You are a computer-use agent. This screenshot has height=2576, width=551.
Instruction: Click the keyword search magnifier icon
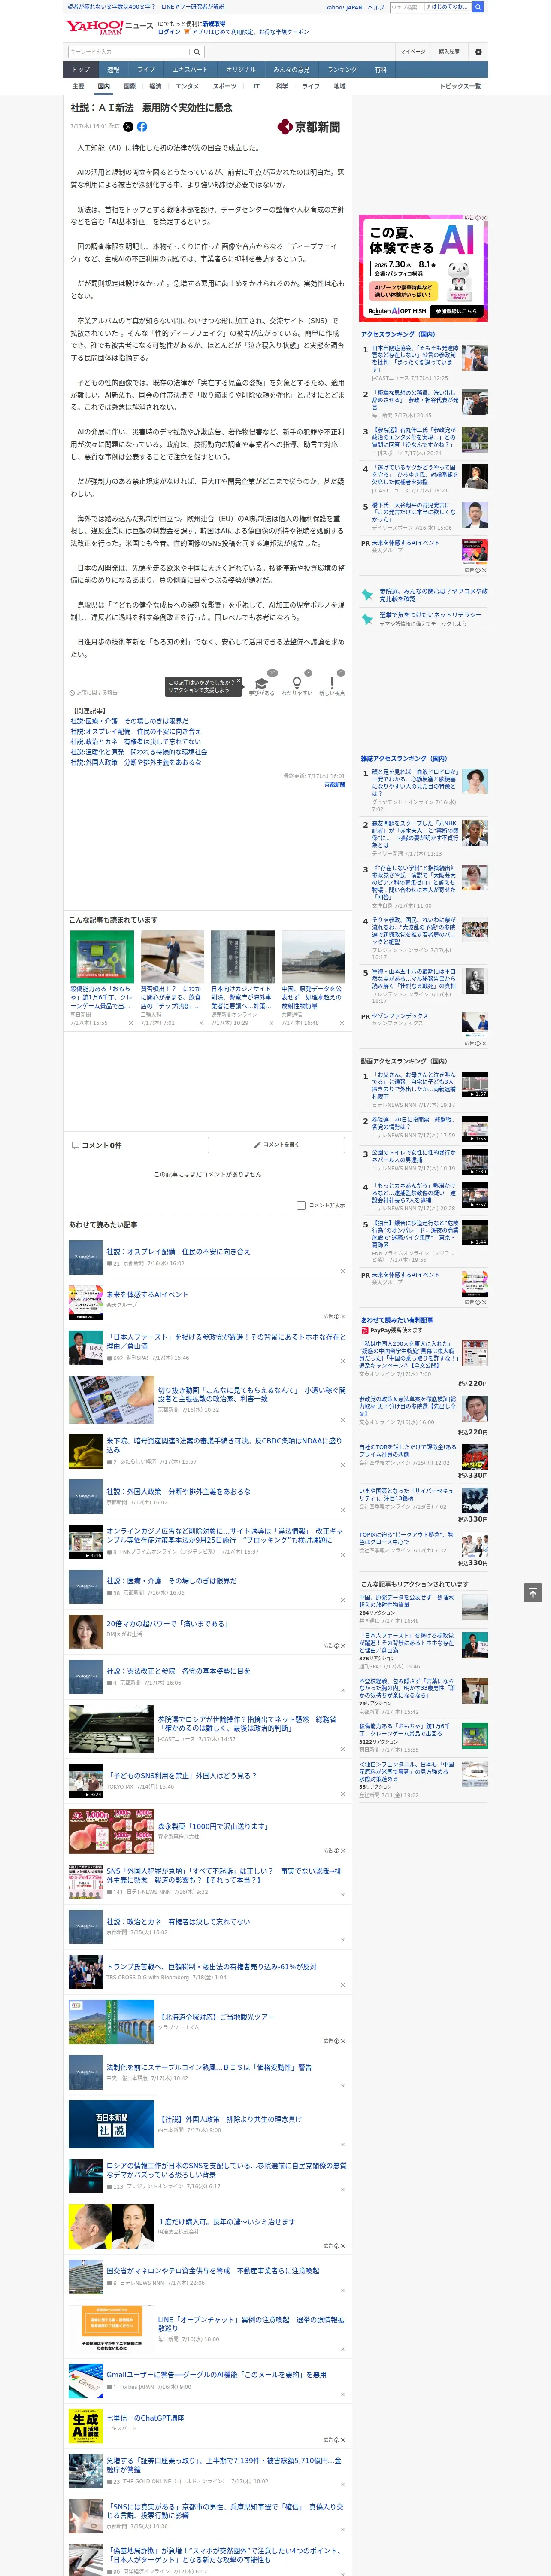click(x=197, y=52)
